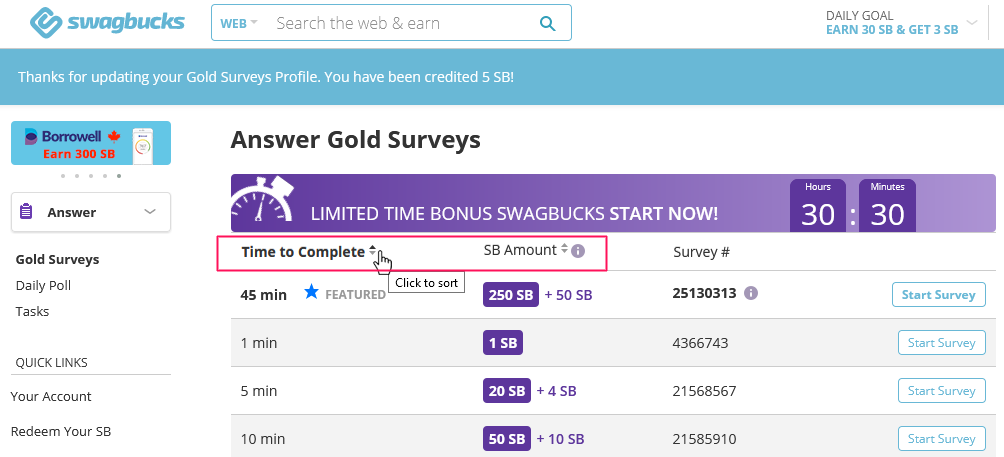Click the QUICK LINKS heading
This screenshot has height=457, width=1004.
click(x=51, y=363)
